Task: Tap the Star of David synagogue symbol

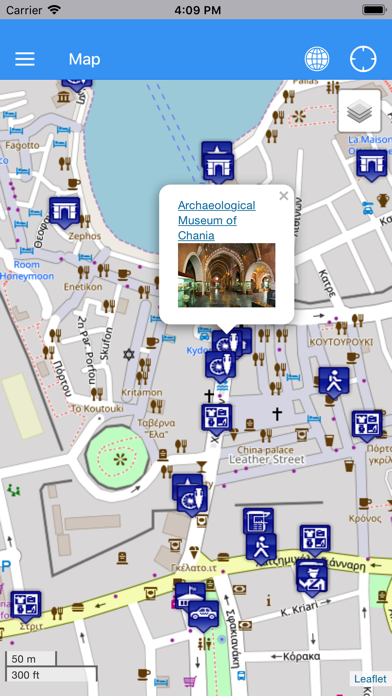Action: click(x=129, y=354)
